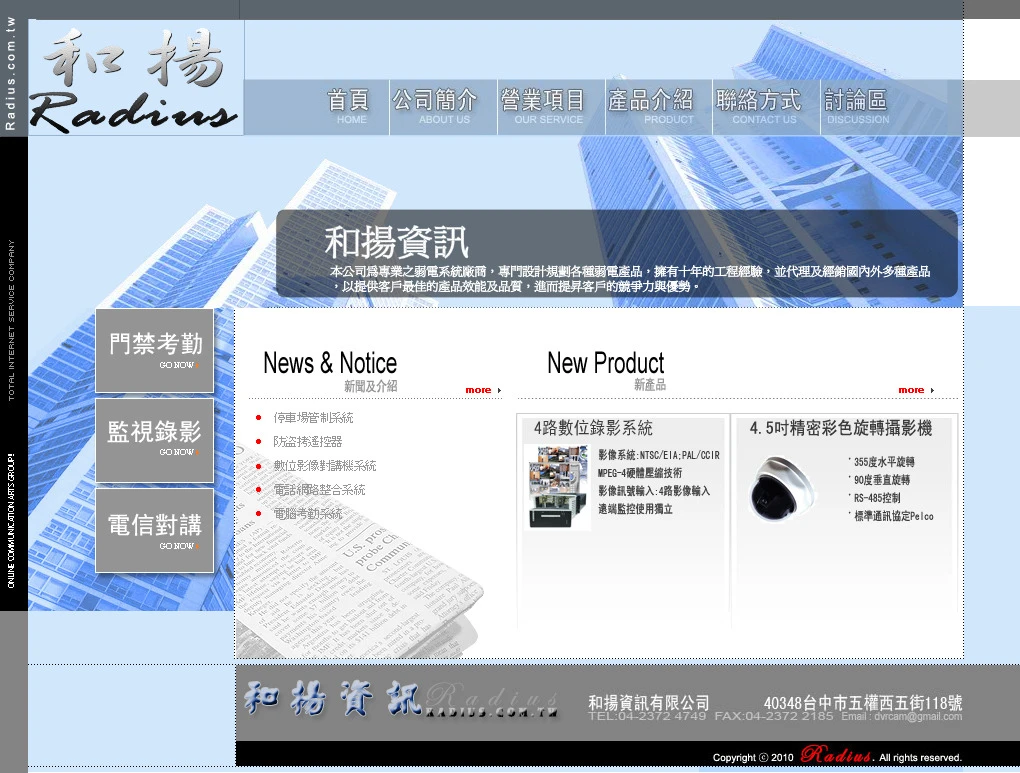
Task: Click the red bullet beside 停車場管制系統
Action: pos(260,418)
